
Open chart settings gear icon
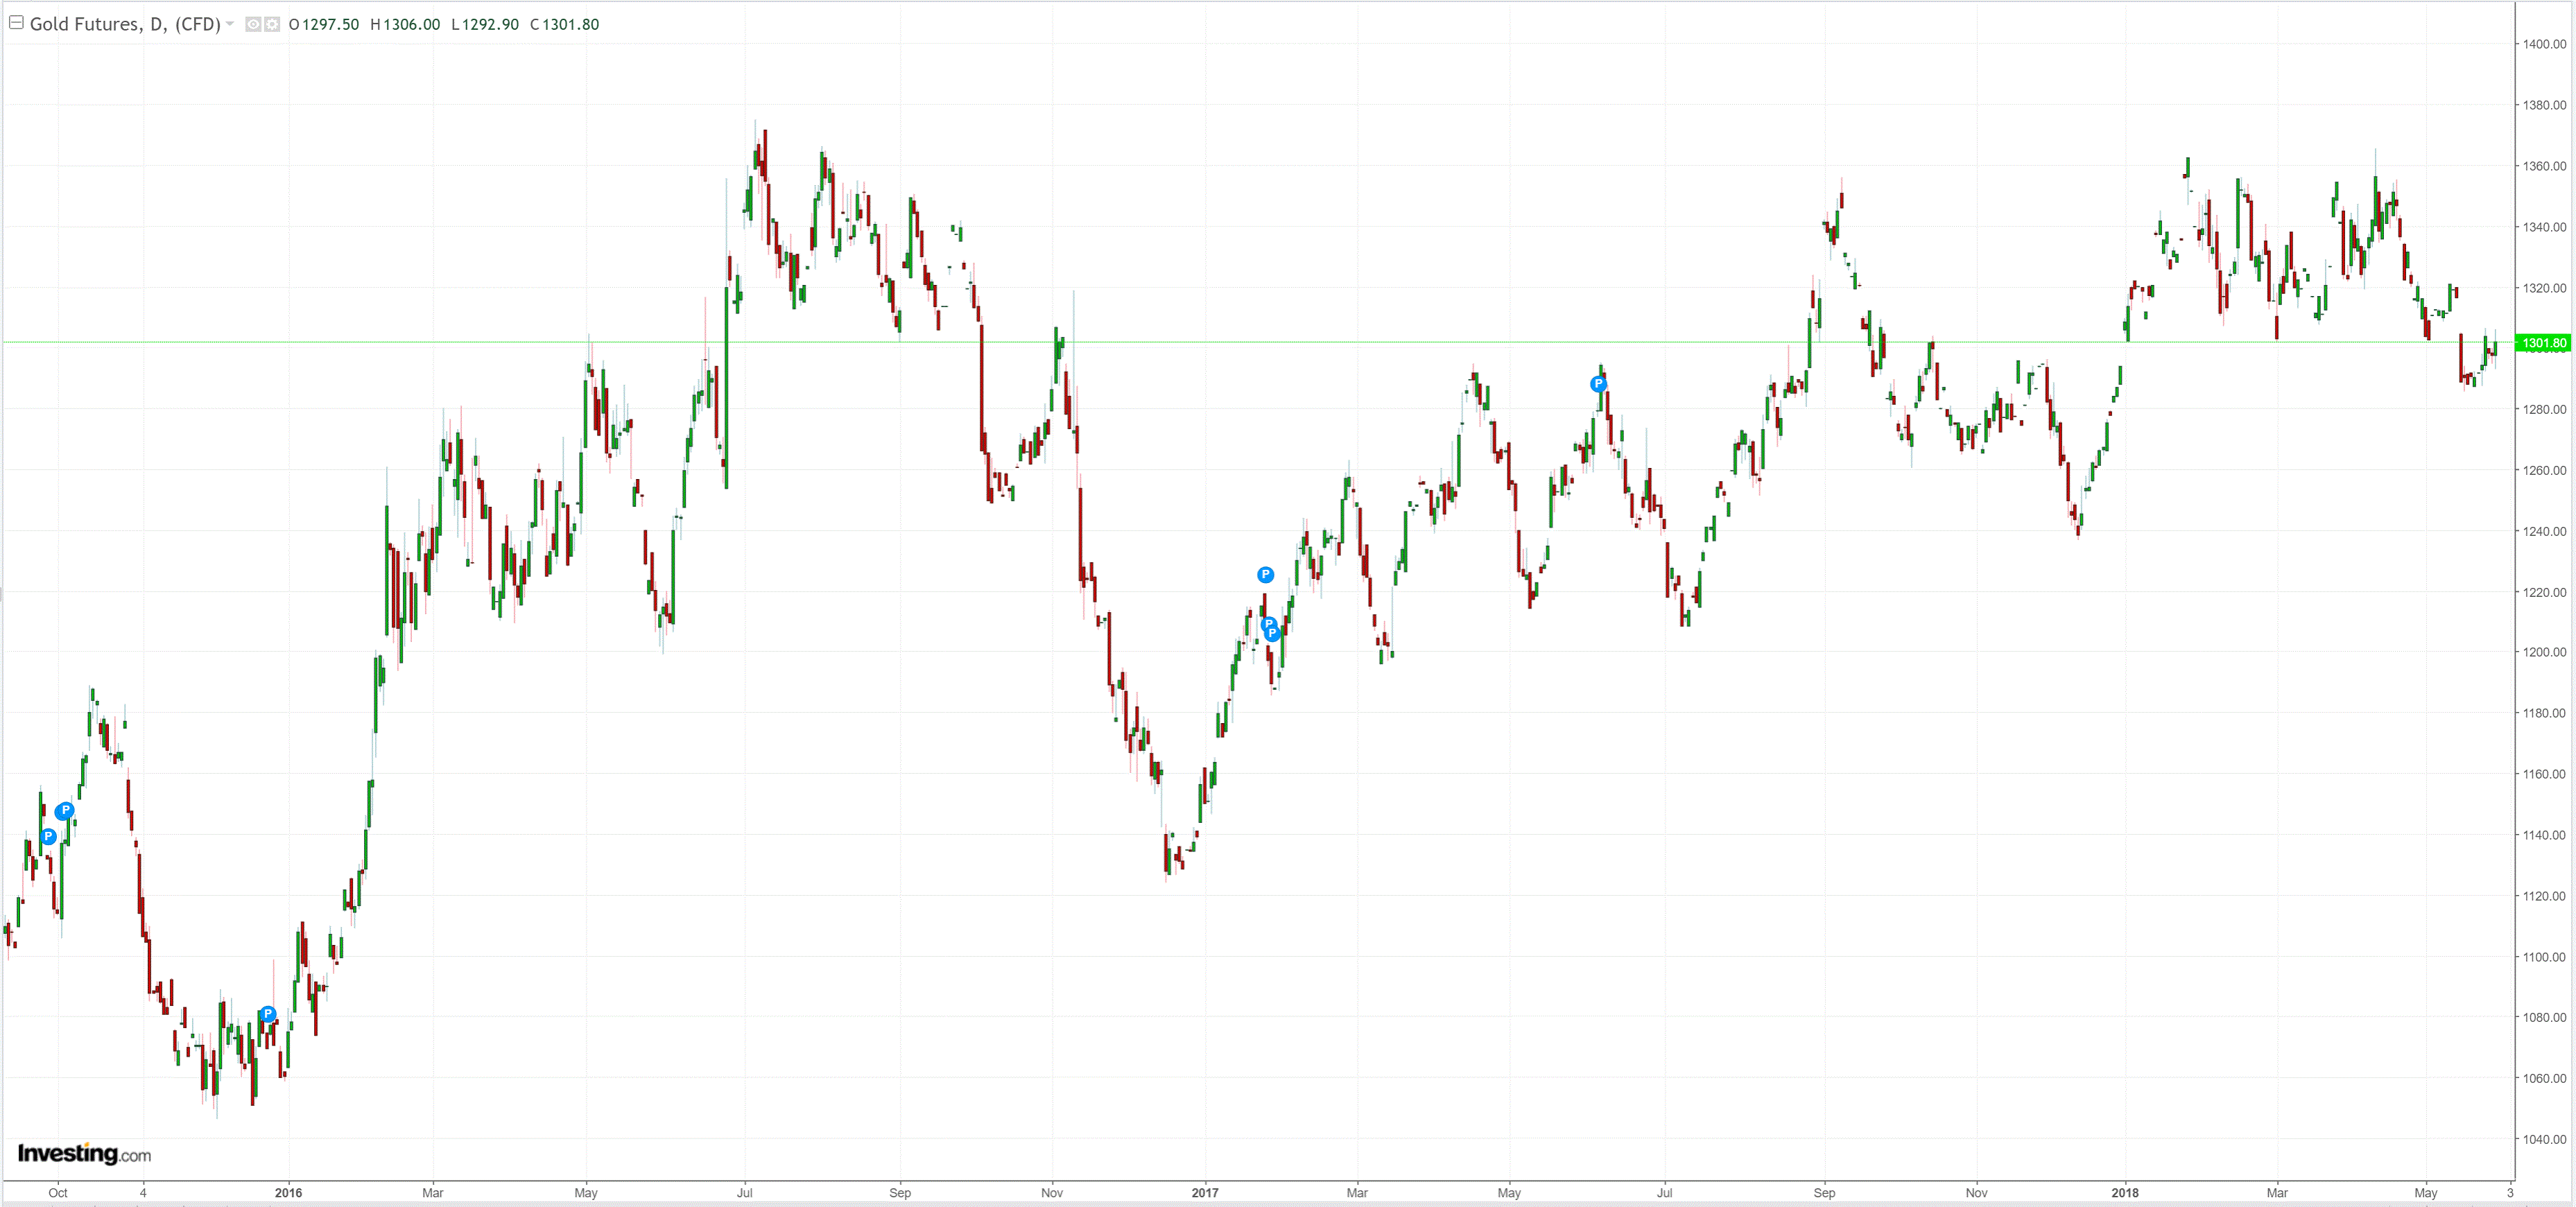pyautogui.click(x=272, y=24)
